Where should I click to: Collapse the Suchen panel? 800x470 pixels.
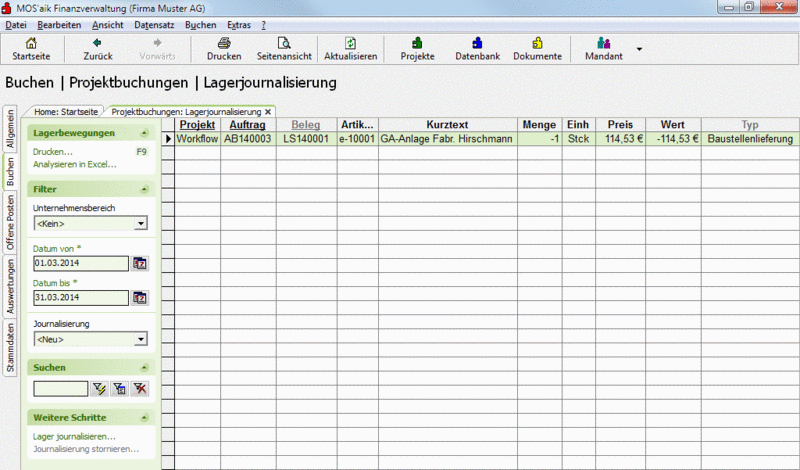pos(144,367)
